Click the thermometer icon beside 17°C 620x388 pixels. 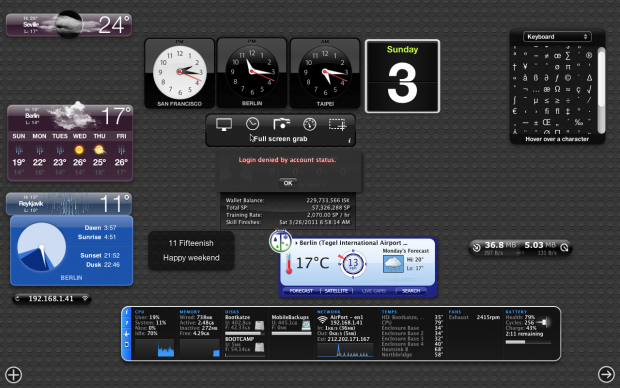tap(289, 264)
